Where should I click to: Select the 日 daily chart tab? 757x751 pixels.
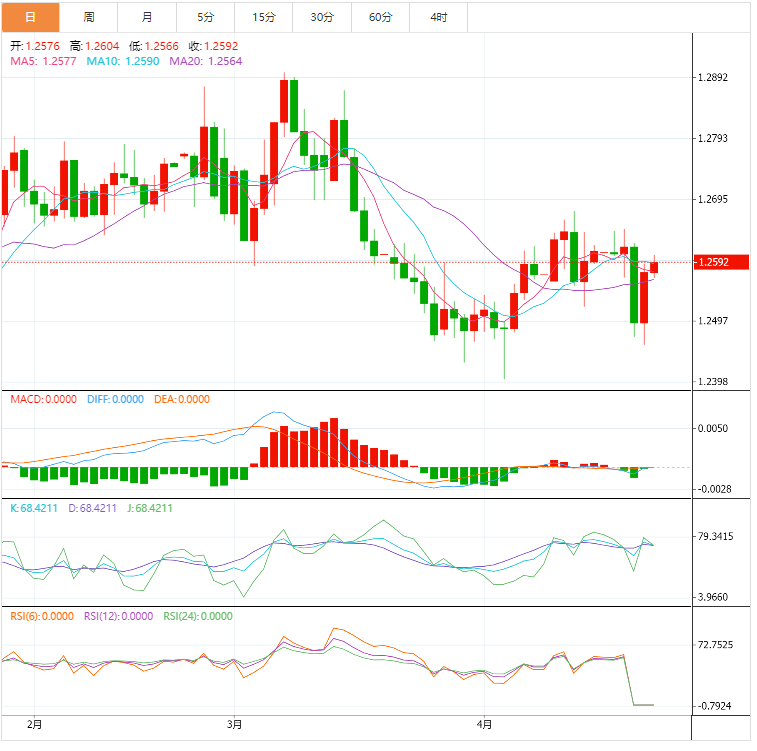pyautogui.click(x=30, y=17)
